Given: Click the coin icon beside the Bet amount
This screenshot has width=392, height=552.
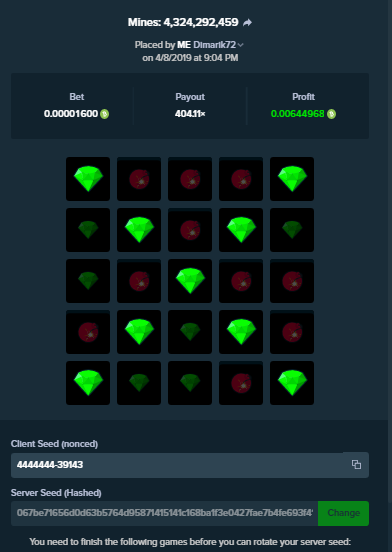Looking at the screenshot, I should pyautogui.click(x=105, y=114).
